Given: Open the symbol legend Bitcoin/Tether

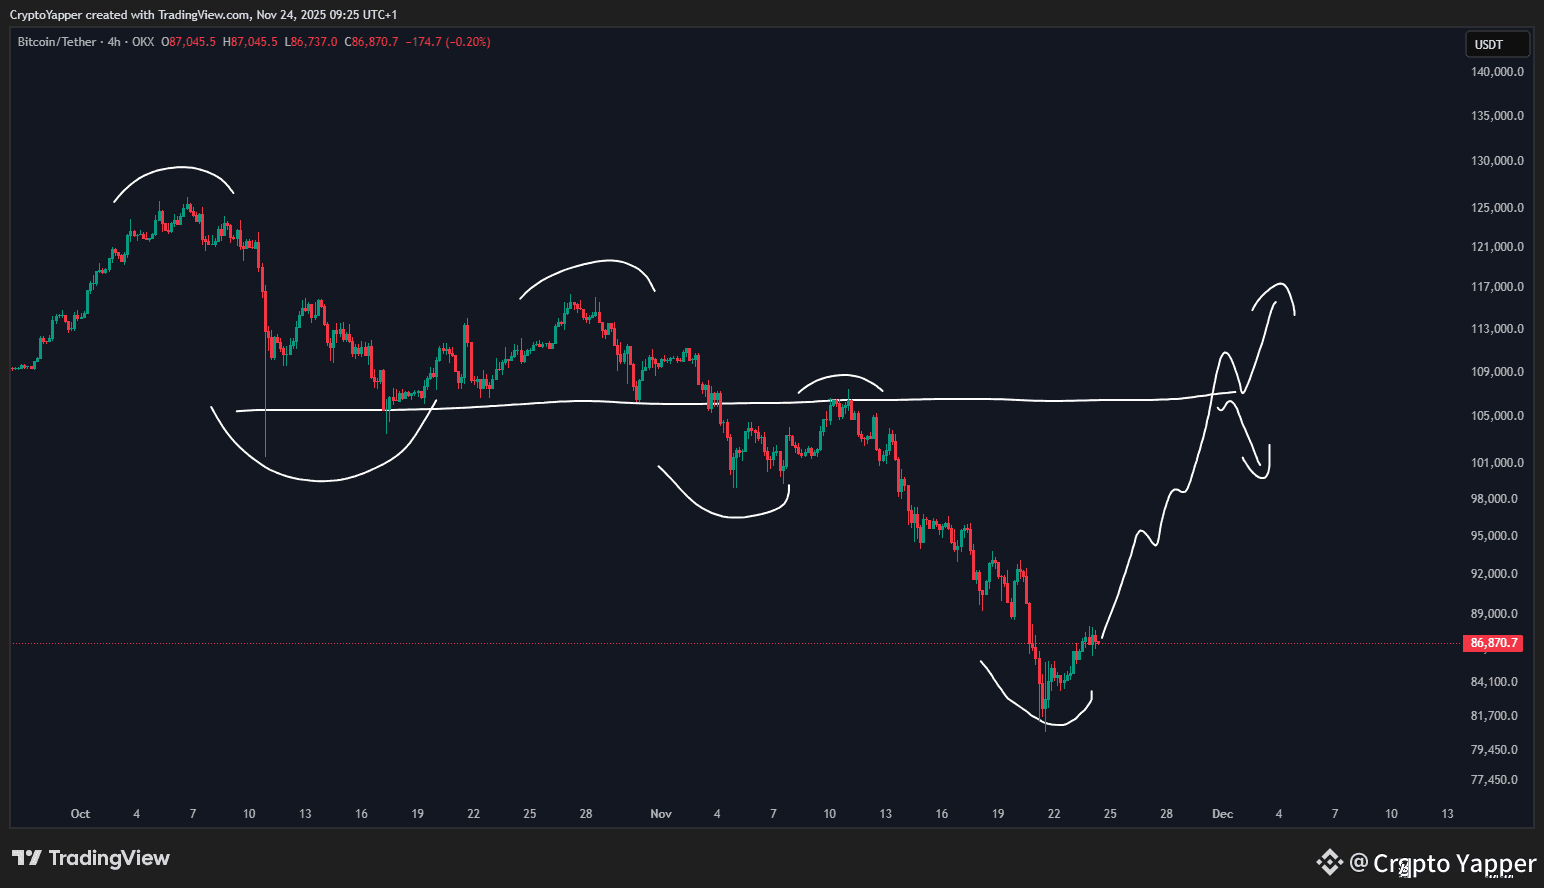Looking at the screenshot, I should point(55,42).
